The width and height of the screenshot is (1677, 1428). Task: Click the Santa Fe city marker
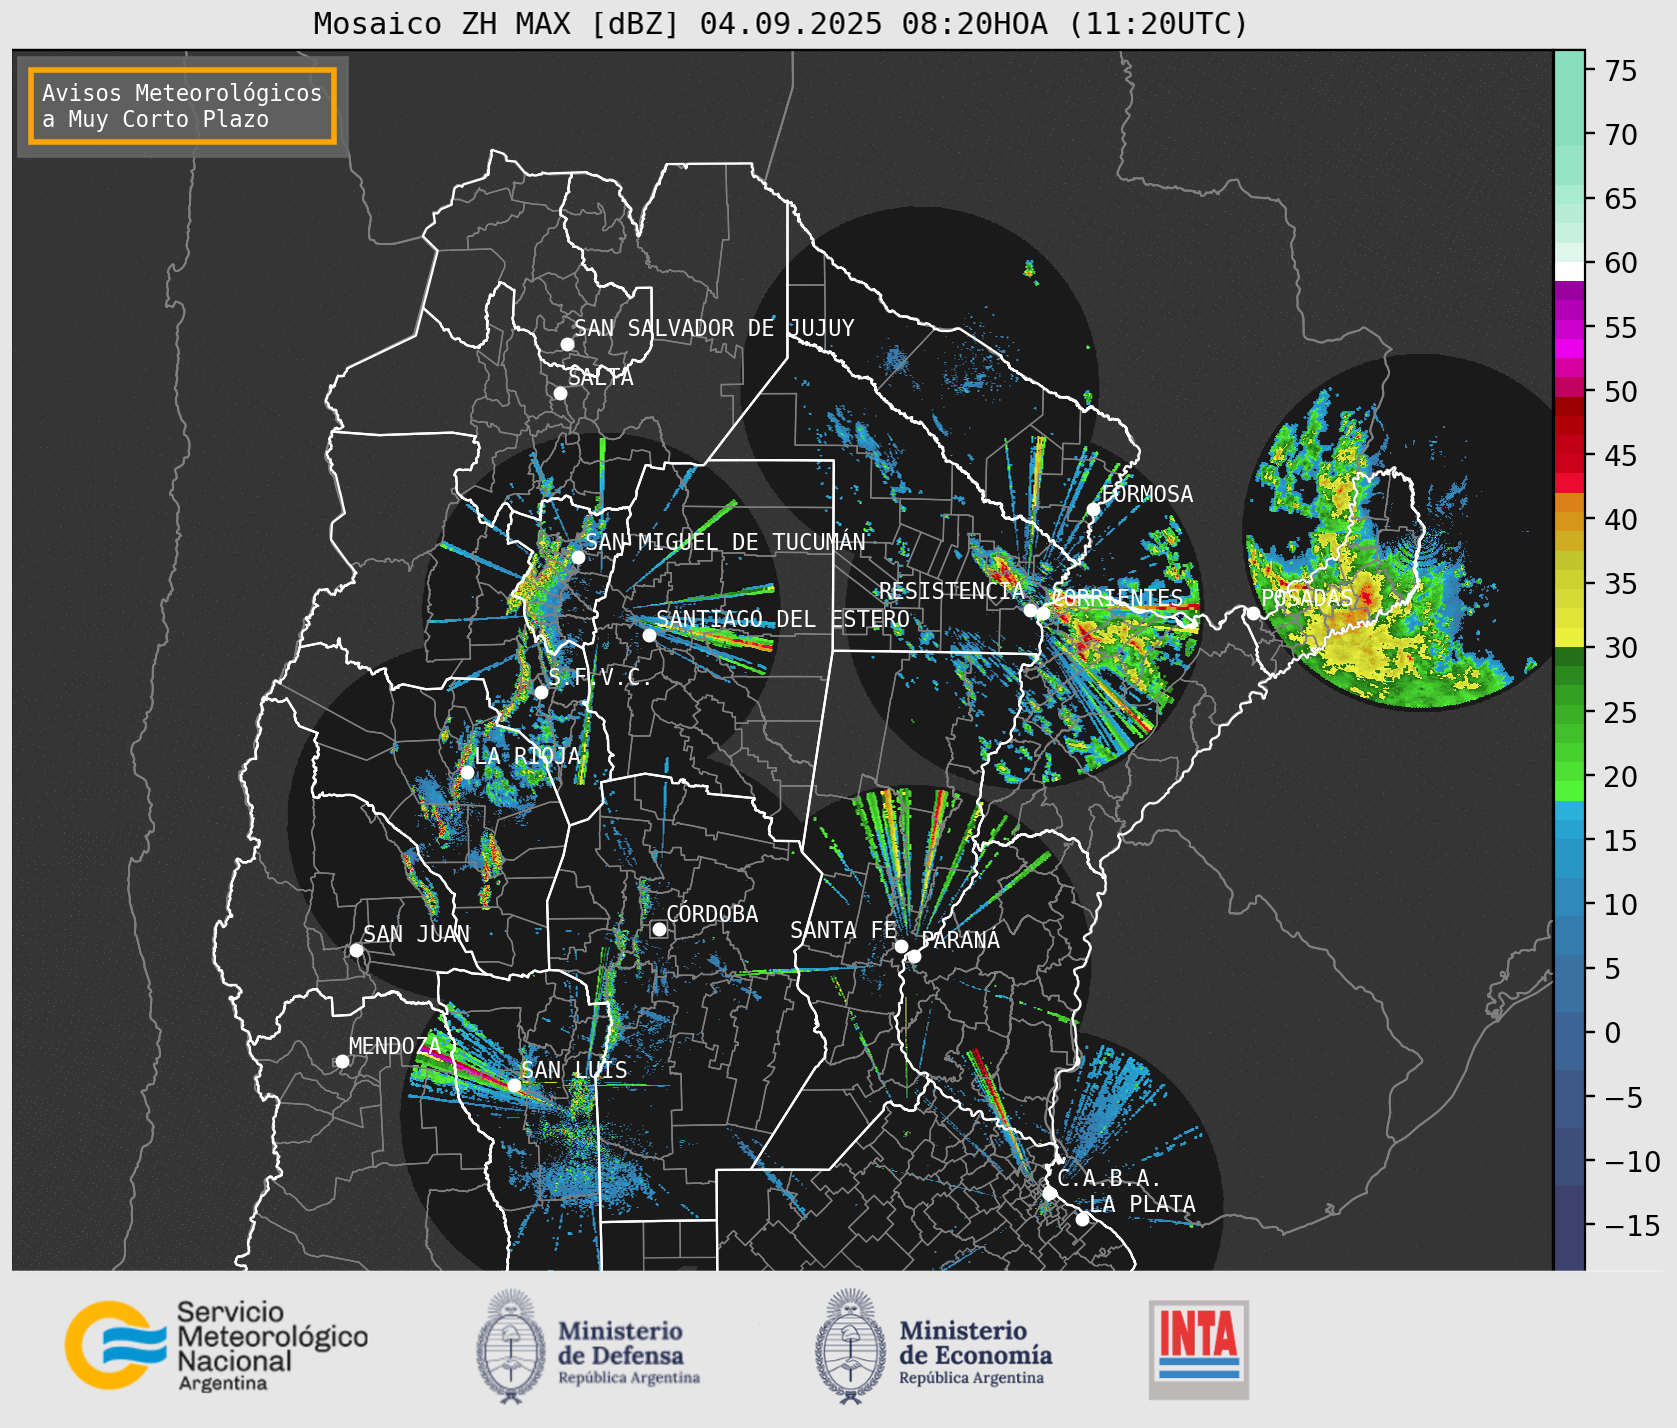[x=901, y=946]
